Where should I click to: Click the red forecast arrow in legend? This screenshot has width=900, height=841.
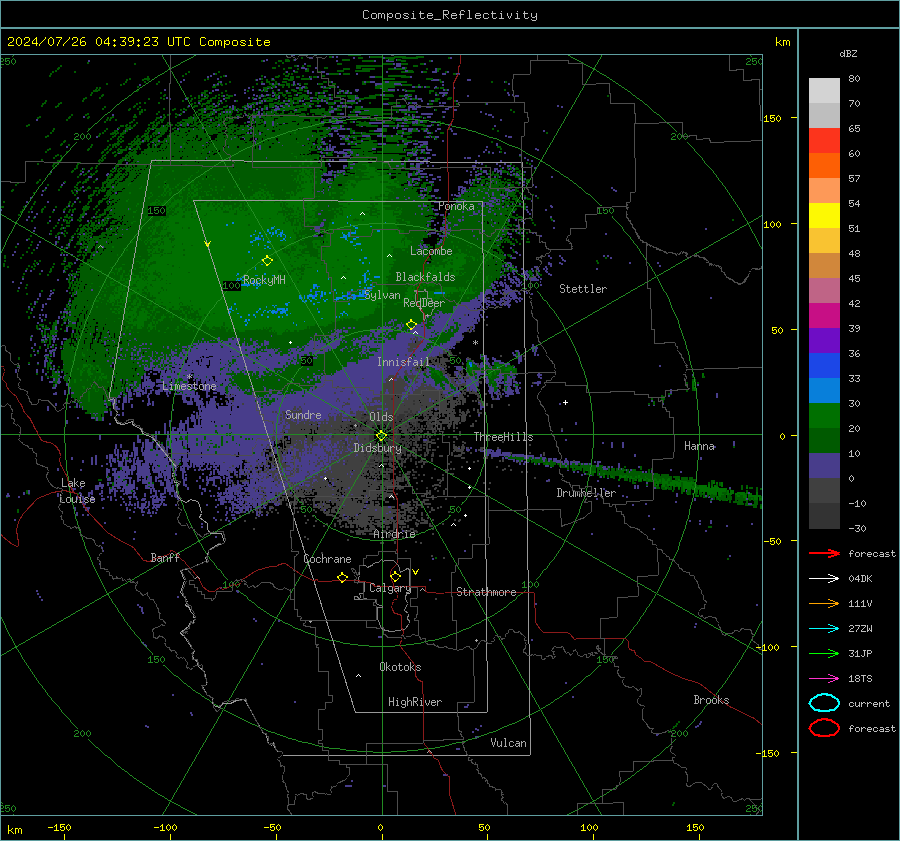pos(824,553)
